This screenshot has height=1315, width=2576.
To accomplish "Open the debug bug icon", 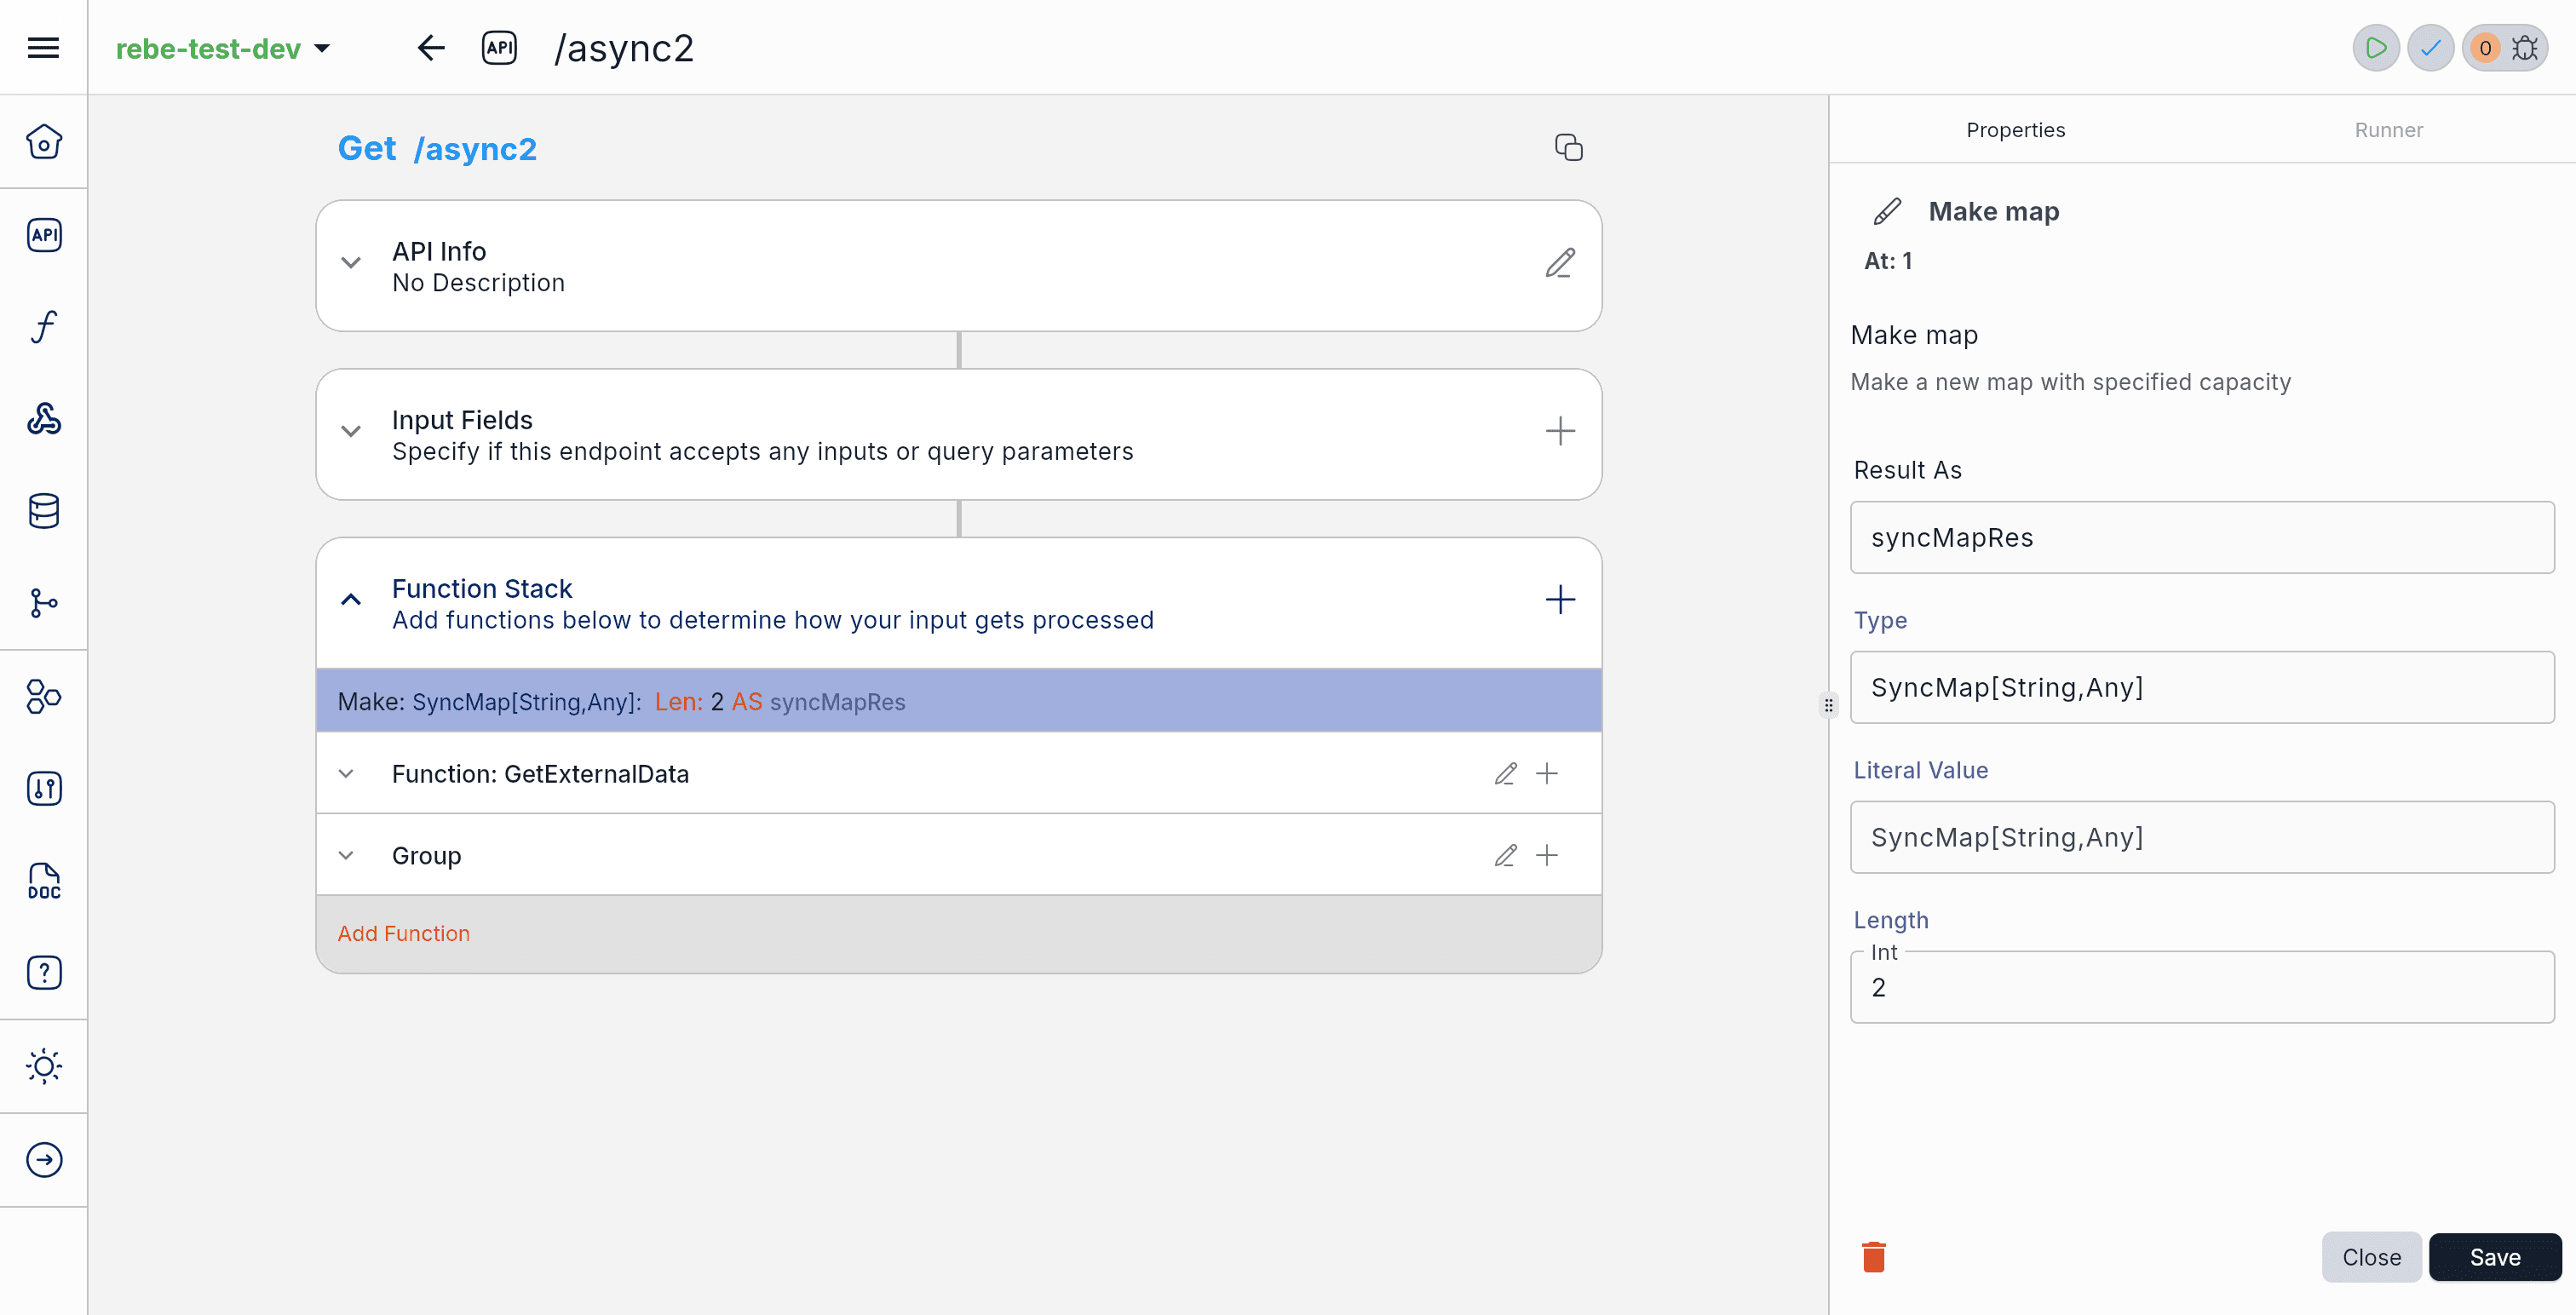I will [2525, 48].
